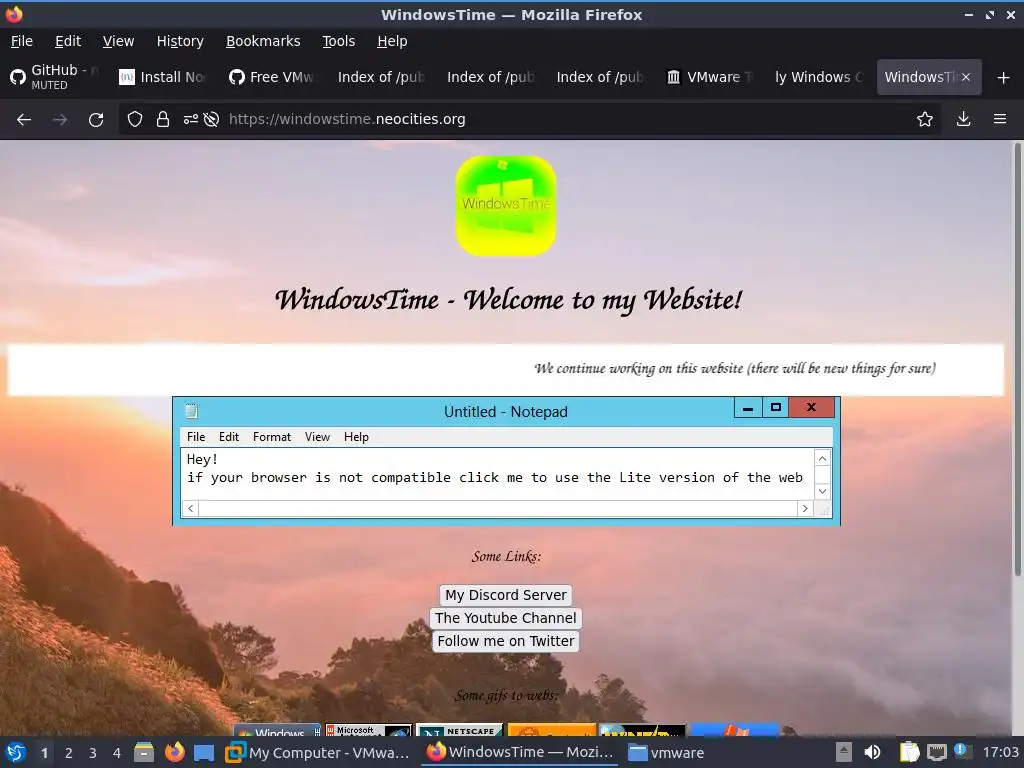Viewport: 1024px width, 768px height.
Task: Open the tracking protection shield icon
Action: (x=135, y=120)
